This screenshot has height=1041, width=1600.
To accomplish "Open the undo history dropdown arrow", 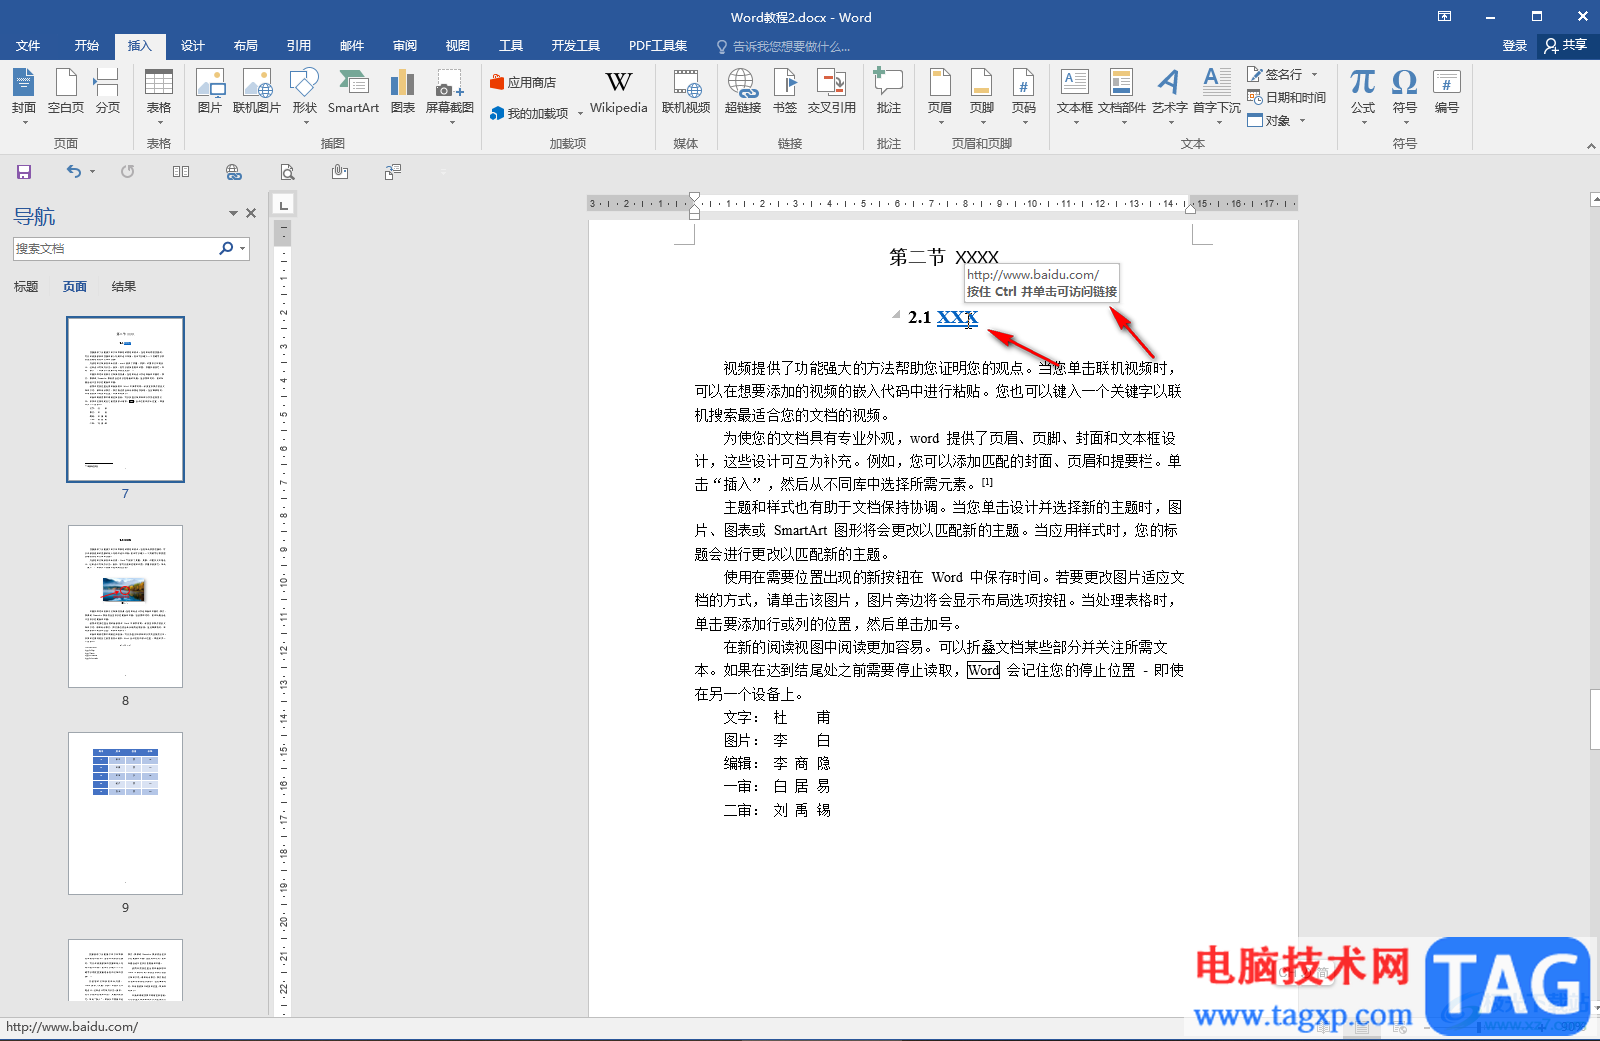I will coord(92,172).
